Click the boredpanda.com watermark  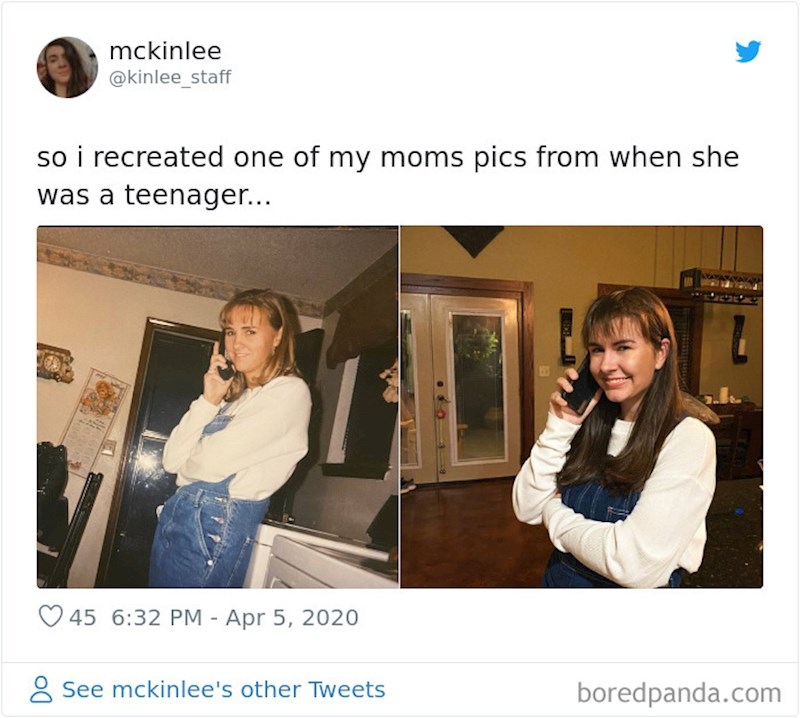point(678,692)
